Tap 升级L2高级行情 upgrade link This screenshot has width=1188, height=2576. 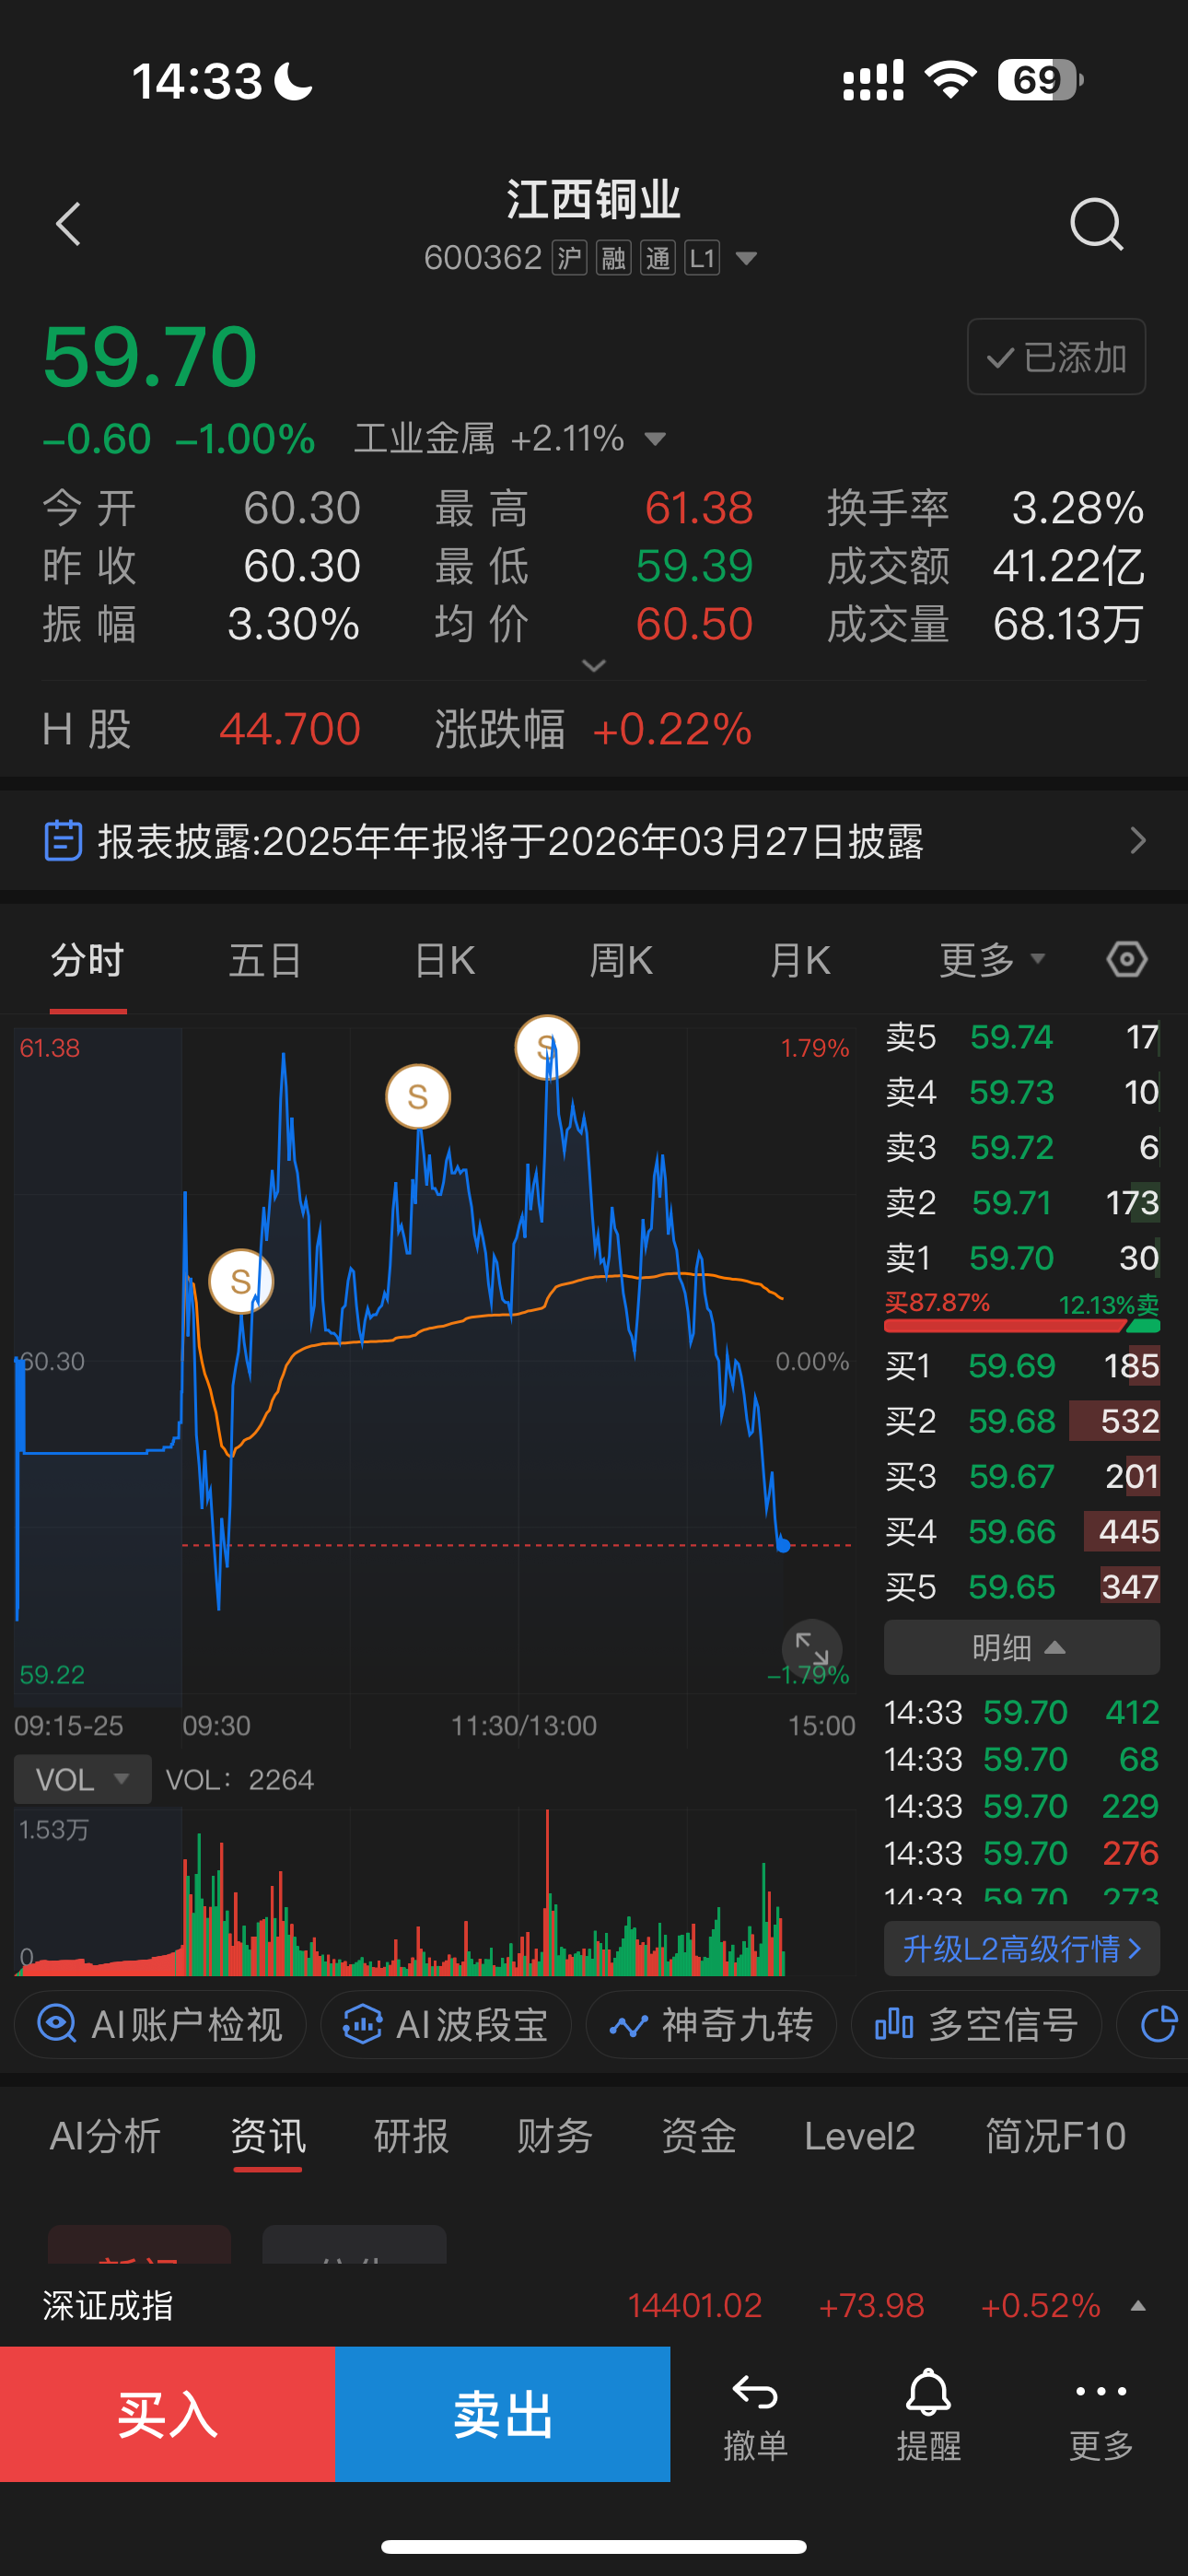coord(1021,1948)
